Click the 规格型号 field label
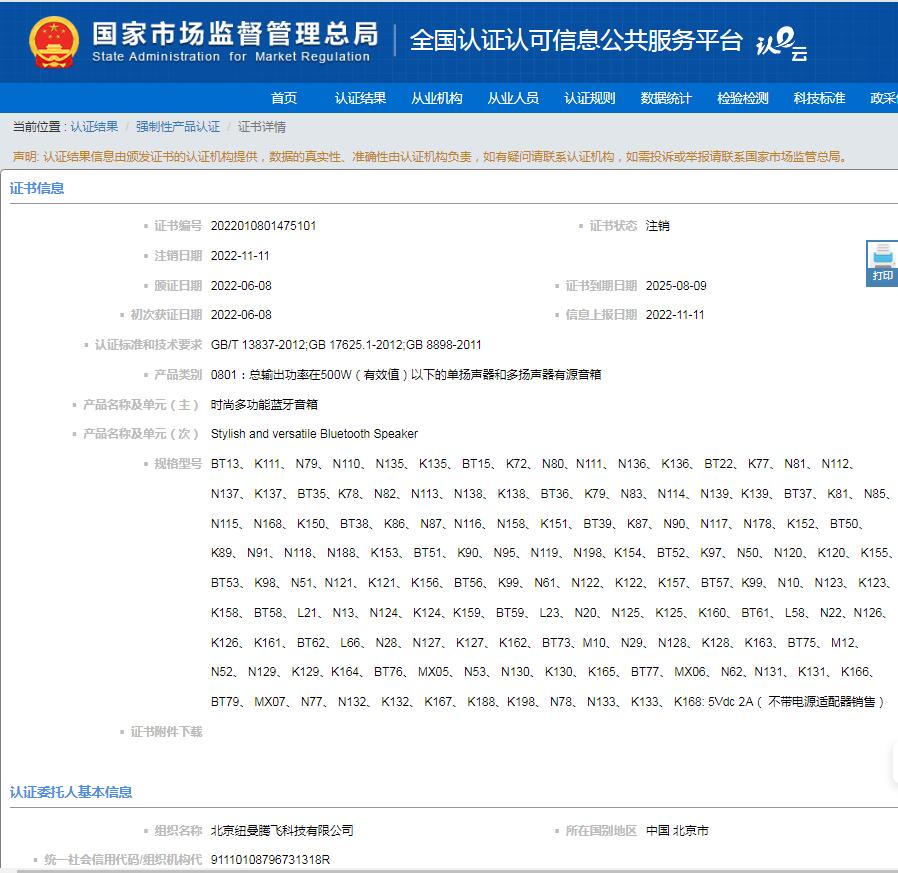898x873 pixels. [x=178, y=463]
